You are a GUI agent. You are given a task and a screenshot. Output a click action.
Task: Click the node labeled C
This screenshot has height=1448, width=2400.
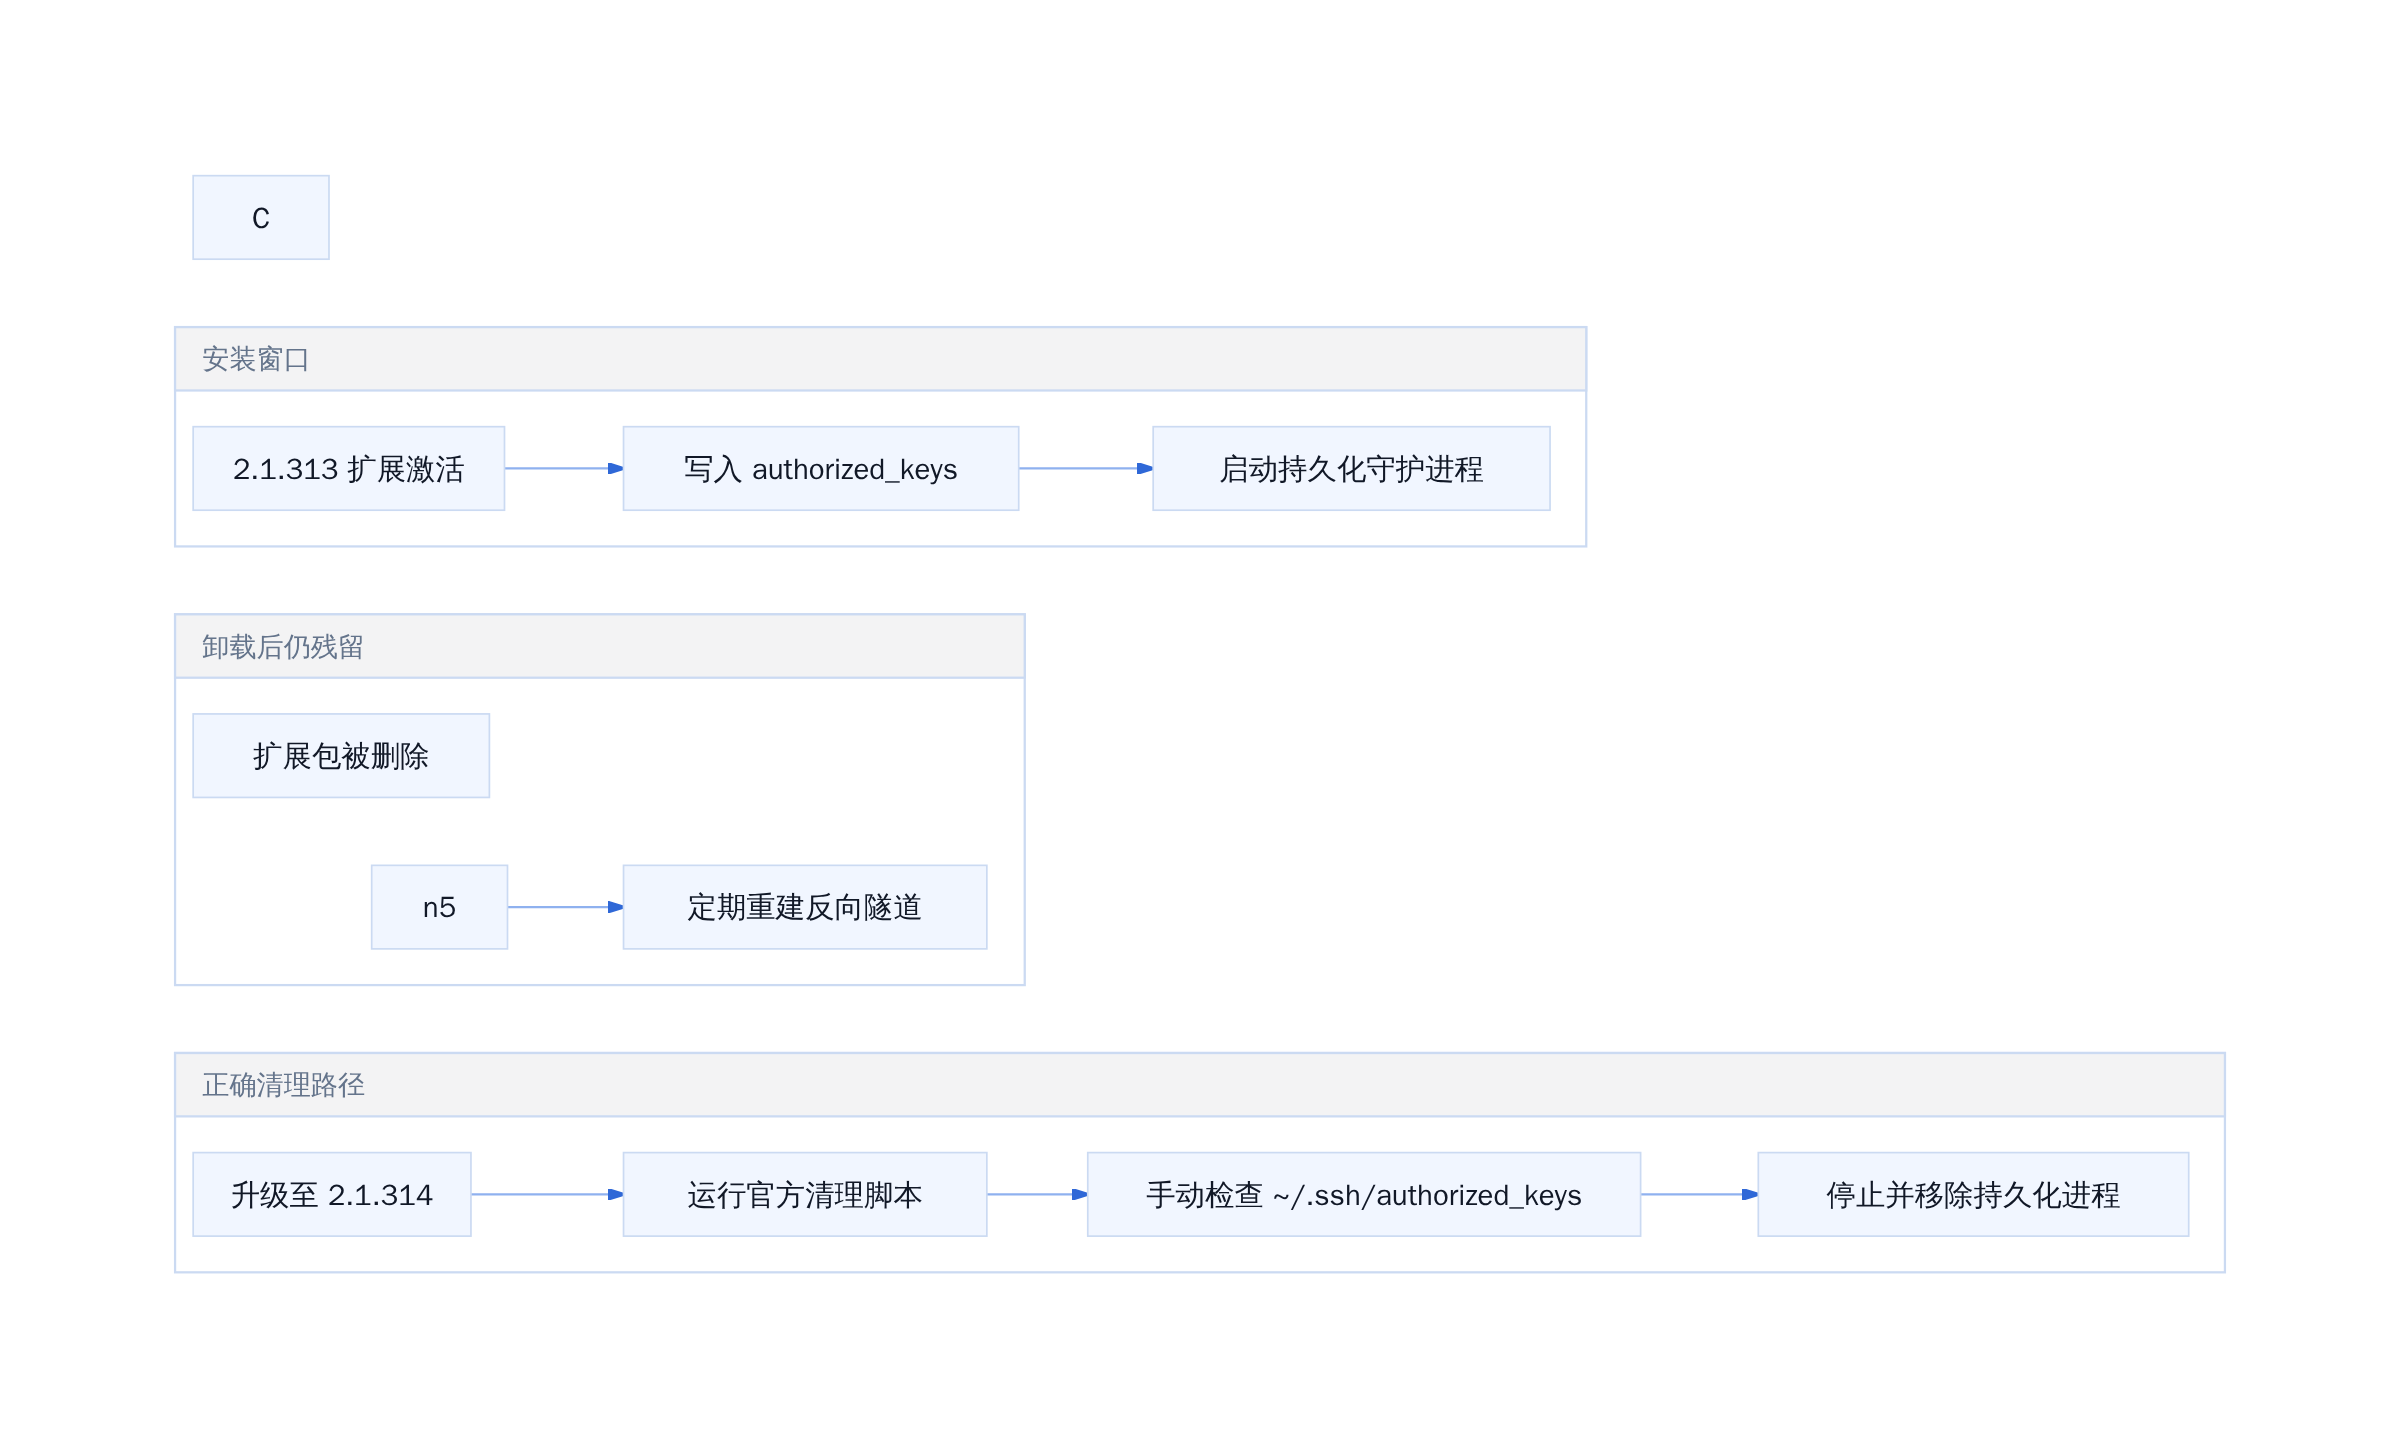click(x=261, y=218)
